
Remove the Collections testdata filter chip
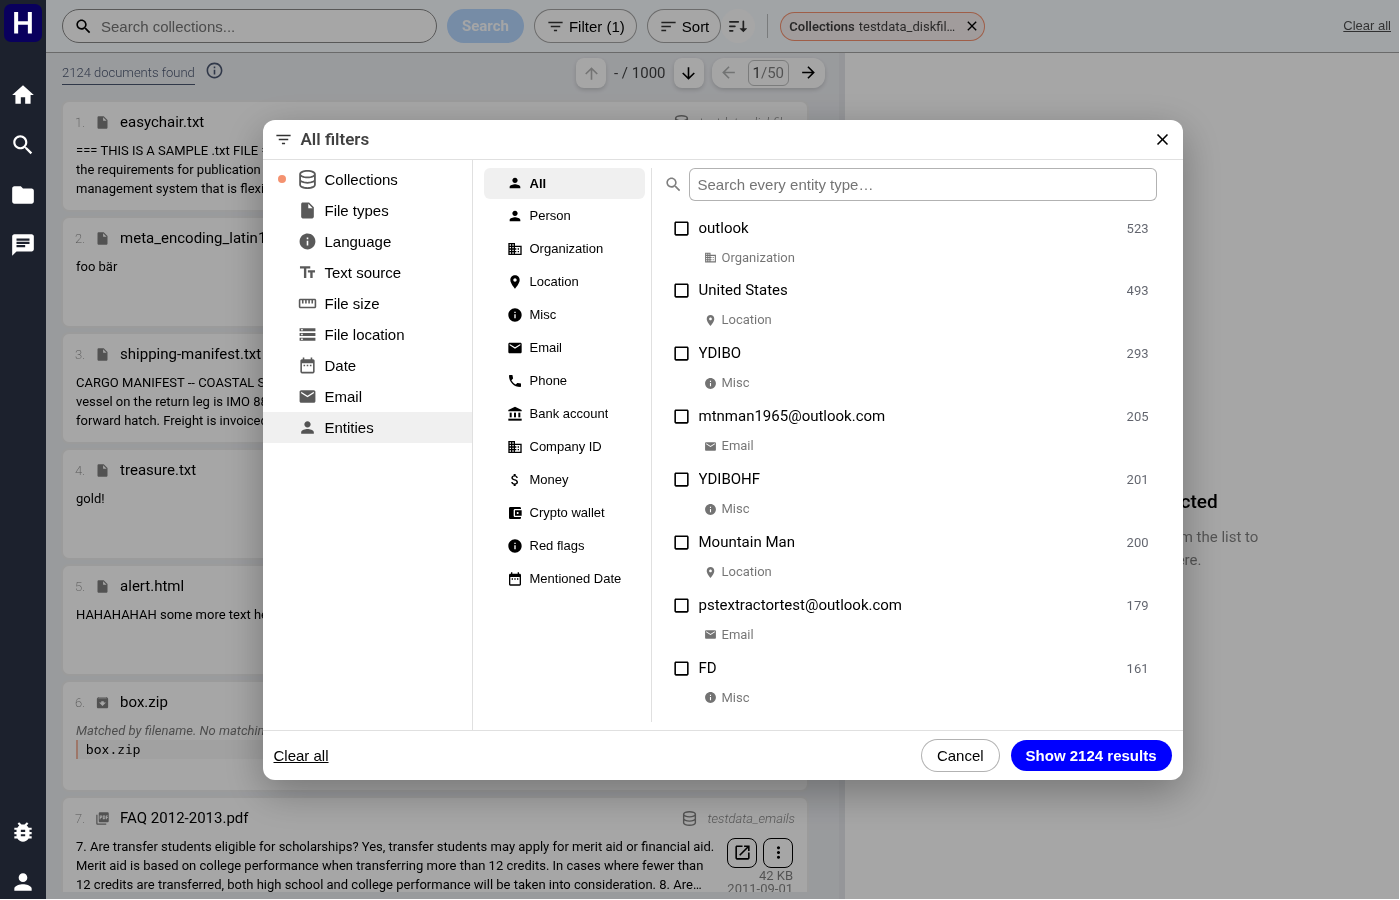click(x=971, y=27)
